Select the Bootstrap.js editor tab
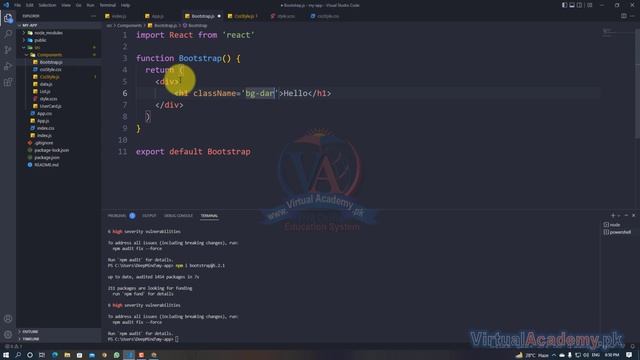The height and width of the screenshot is (360, 640). pos(203,16)
